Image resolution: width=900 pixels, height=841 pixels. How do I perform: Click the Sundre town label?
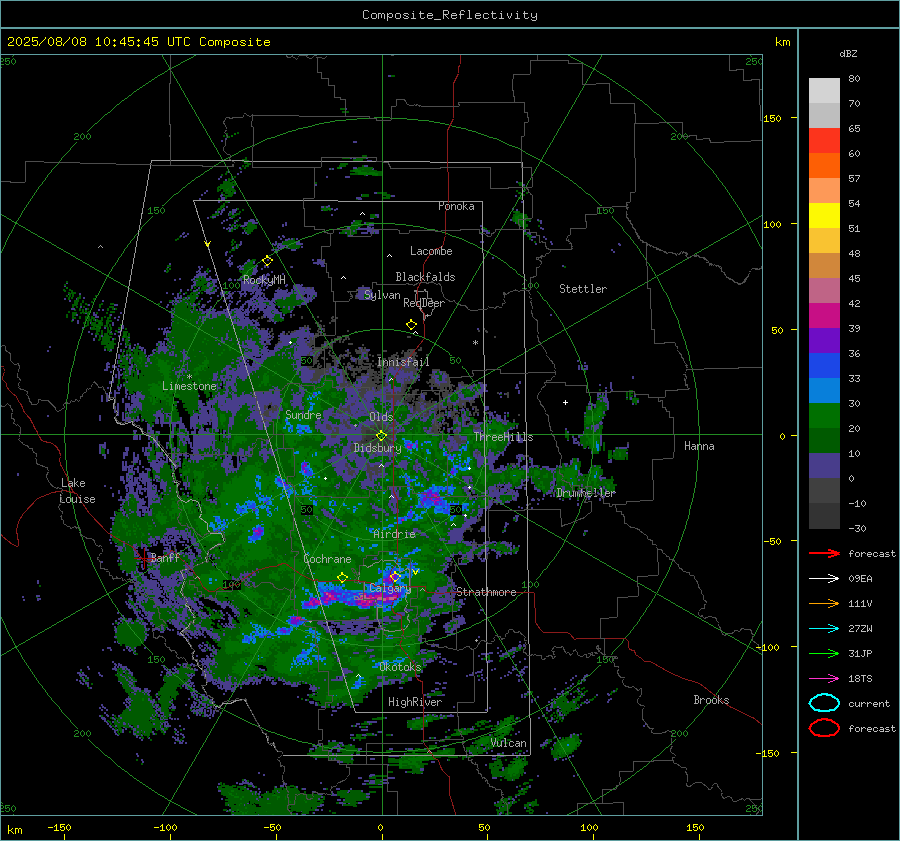point(303,414)
